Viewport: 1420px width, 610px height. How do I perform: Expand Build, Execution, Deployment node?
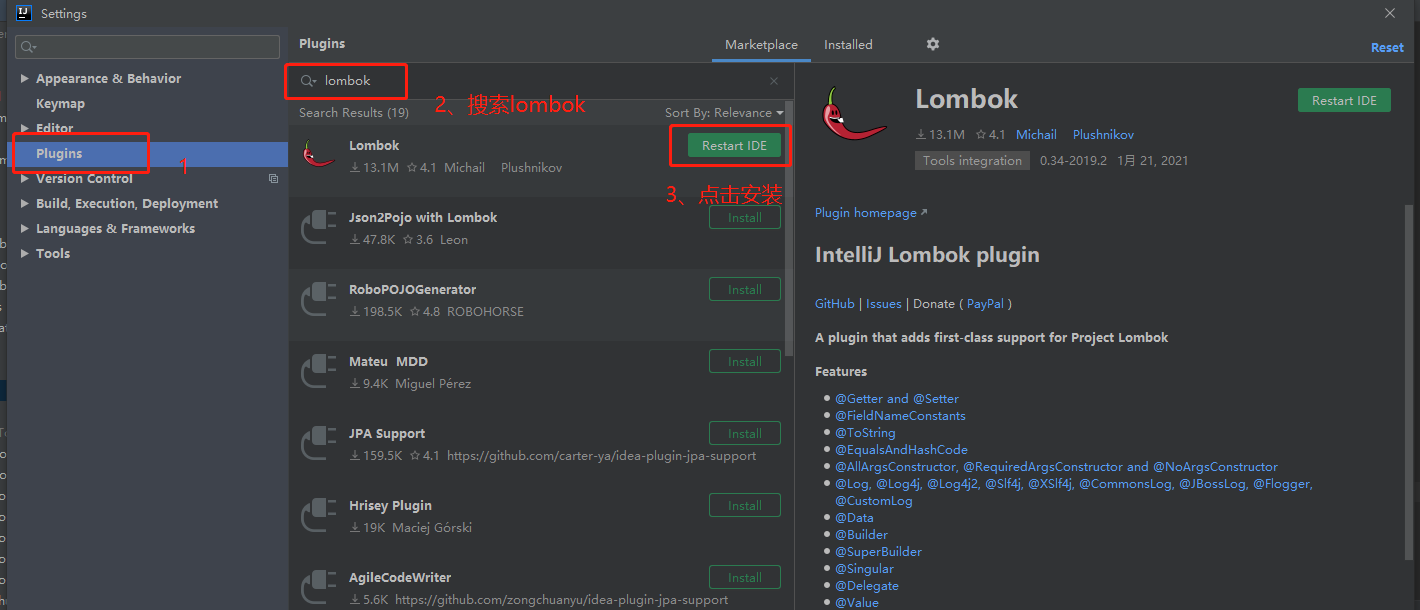pyautogui.click(x=26, y=203)
